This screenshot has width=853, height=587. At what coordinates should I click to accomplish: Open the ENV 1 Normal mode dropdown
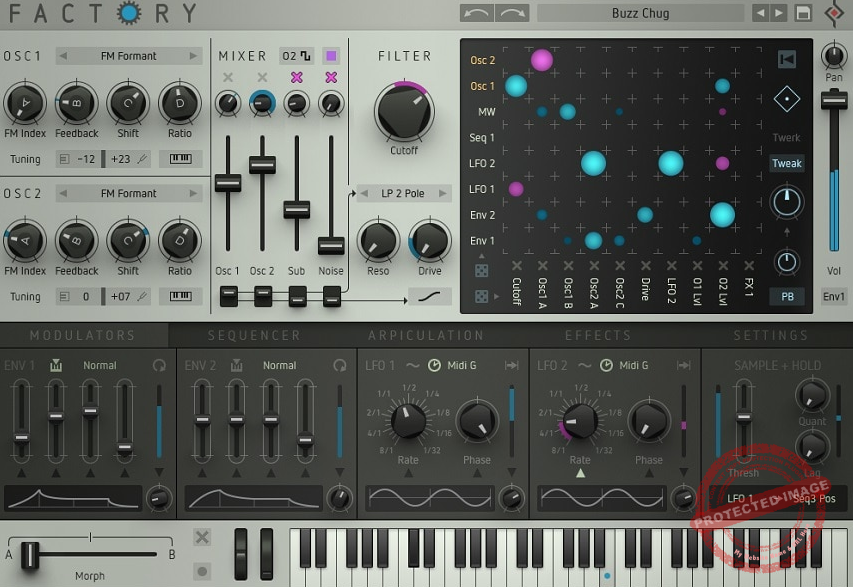[100, 366]
